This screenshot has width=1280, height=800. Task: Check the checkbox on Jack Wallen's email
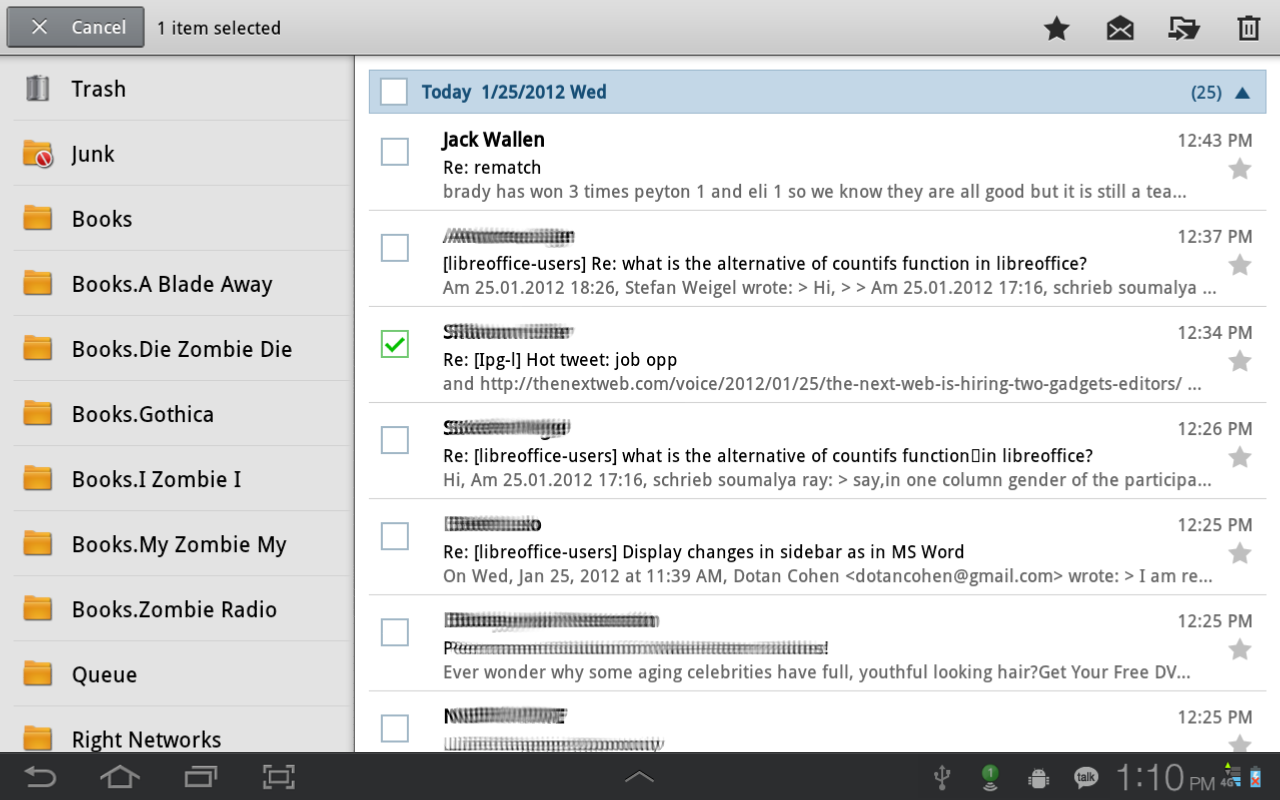394,151
